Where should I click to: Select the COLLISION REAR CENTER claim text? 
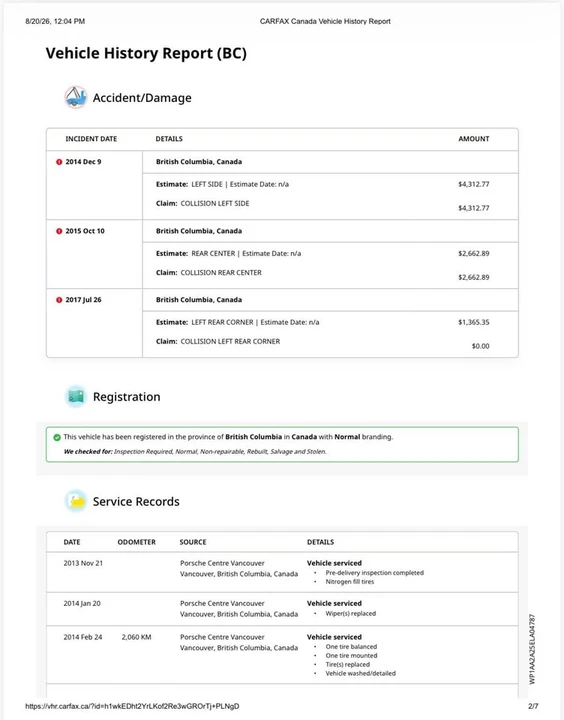(221, 272)
